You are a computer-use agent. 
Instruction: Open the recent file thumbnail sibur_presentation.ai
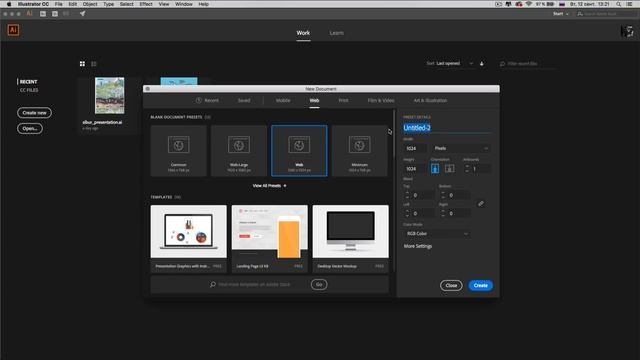(109, 96)
